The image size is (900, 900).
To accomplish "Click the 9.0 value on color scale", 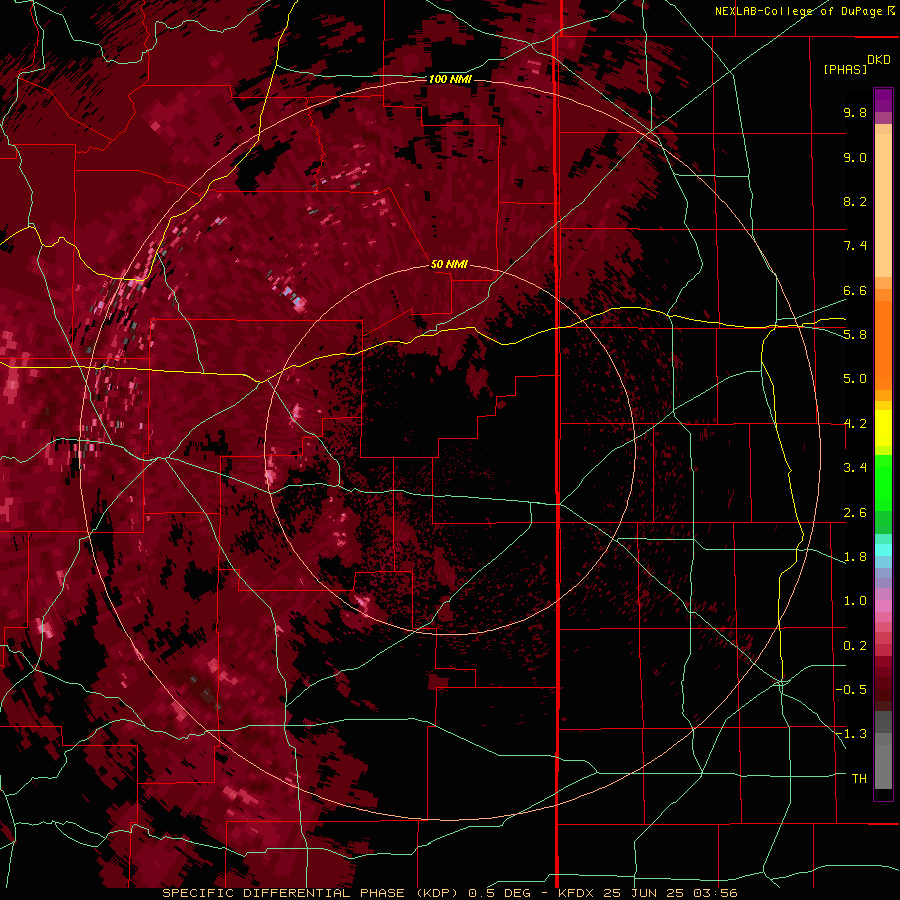I will click(855, 157).
